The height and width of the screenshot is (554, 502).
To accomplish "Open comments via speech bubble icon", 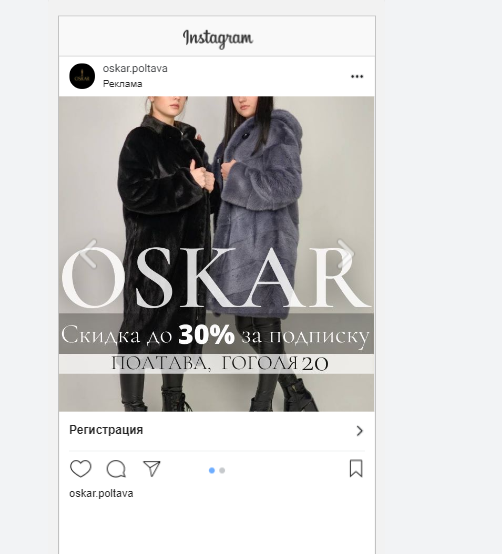I will (116, 469).
